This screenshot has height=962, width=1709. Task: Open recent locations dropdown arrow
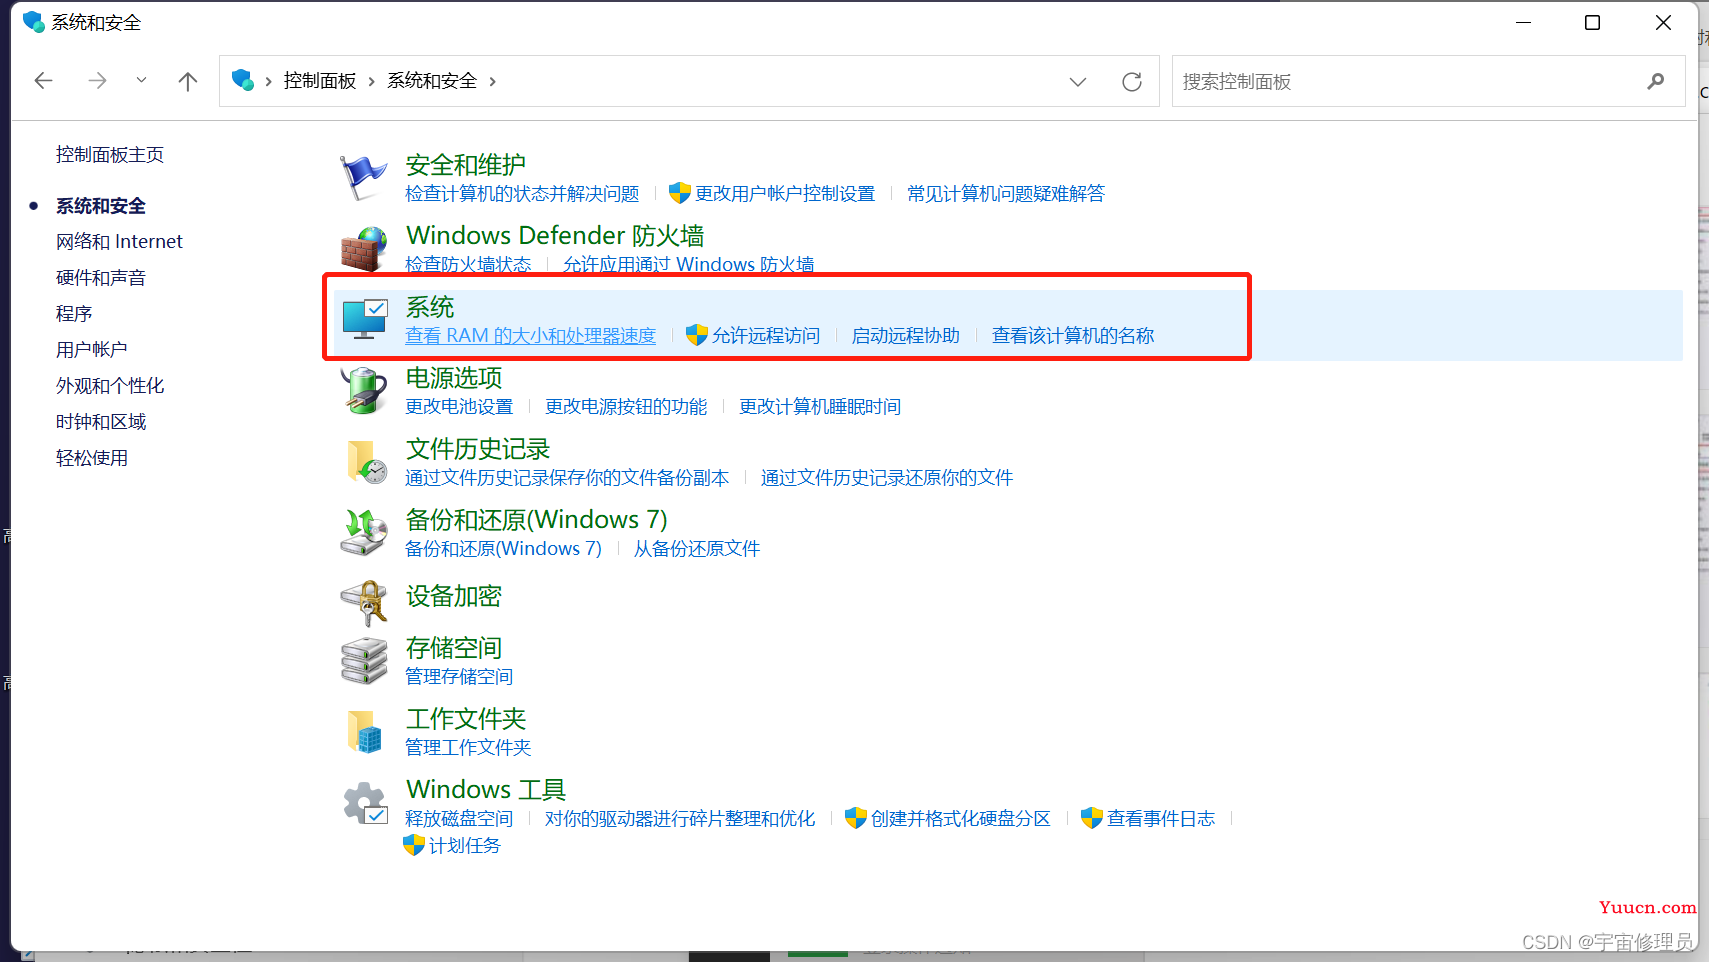click(141, 81)
